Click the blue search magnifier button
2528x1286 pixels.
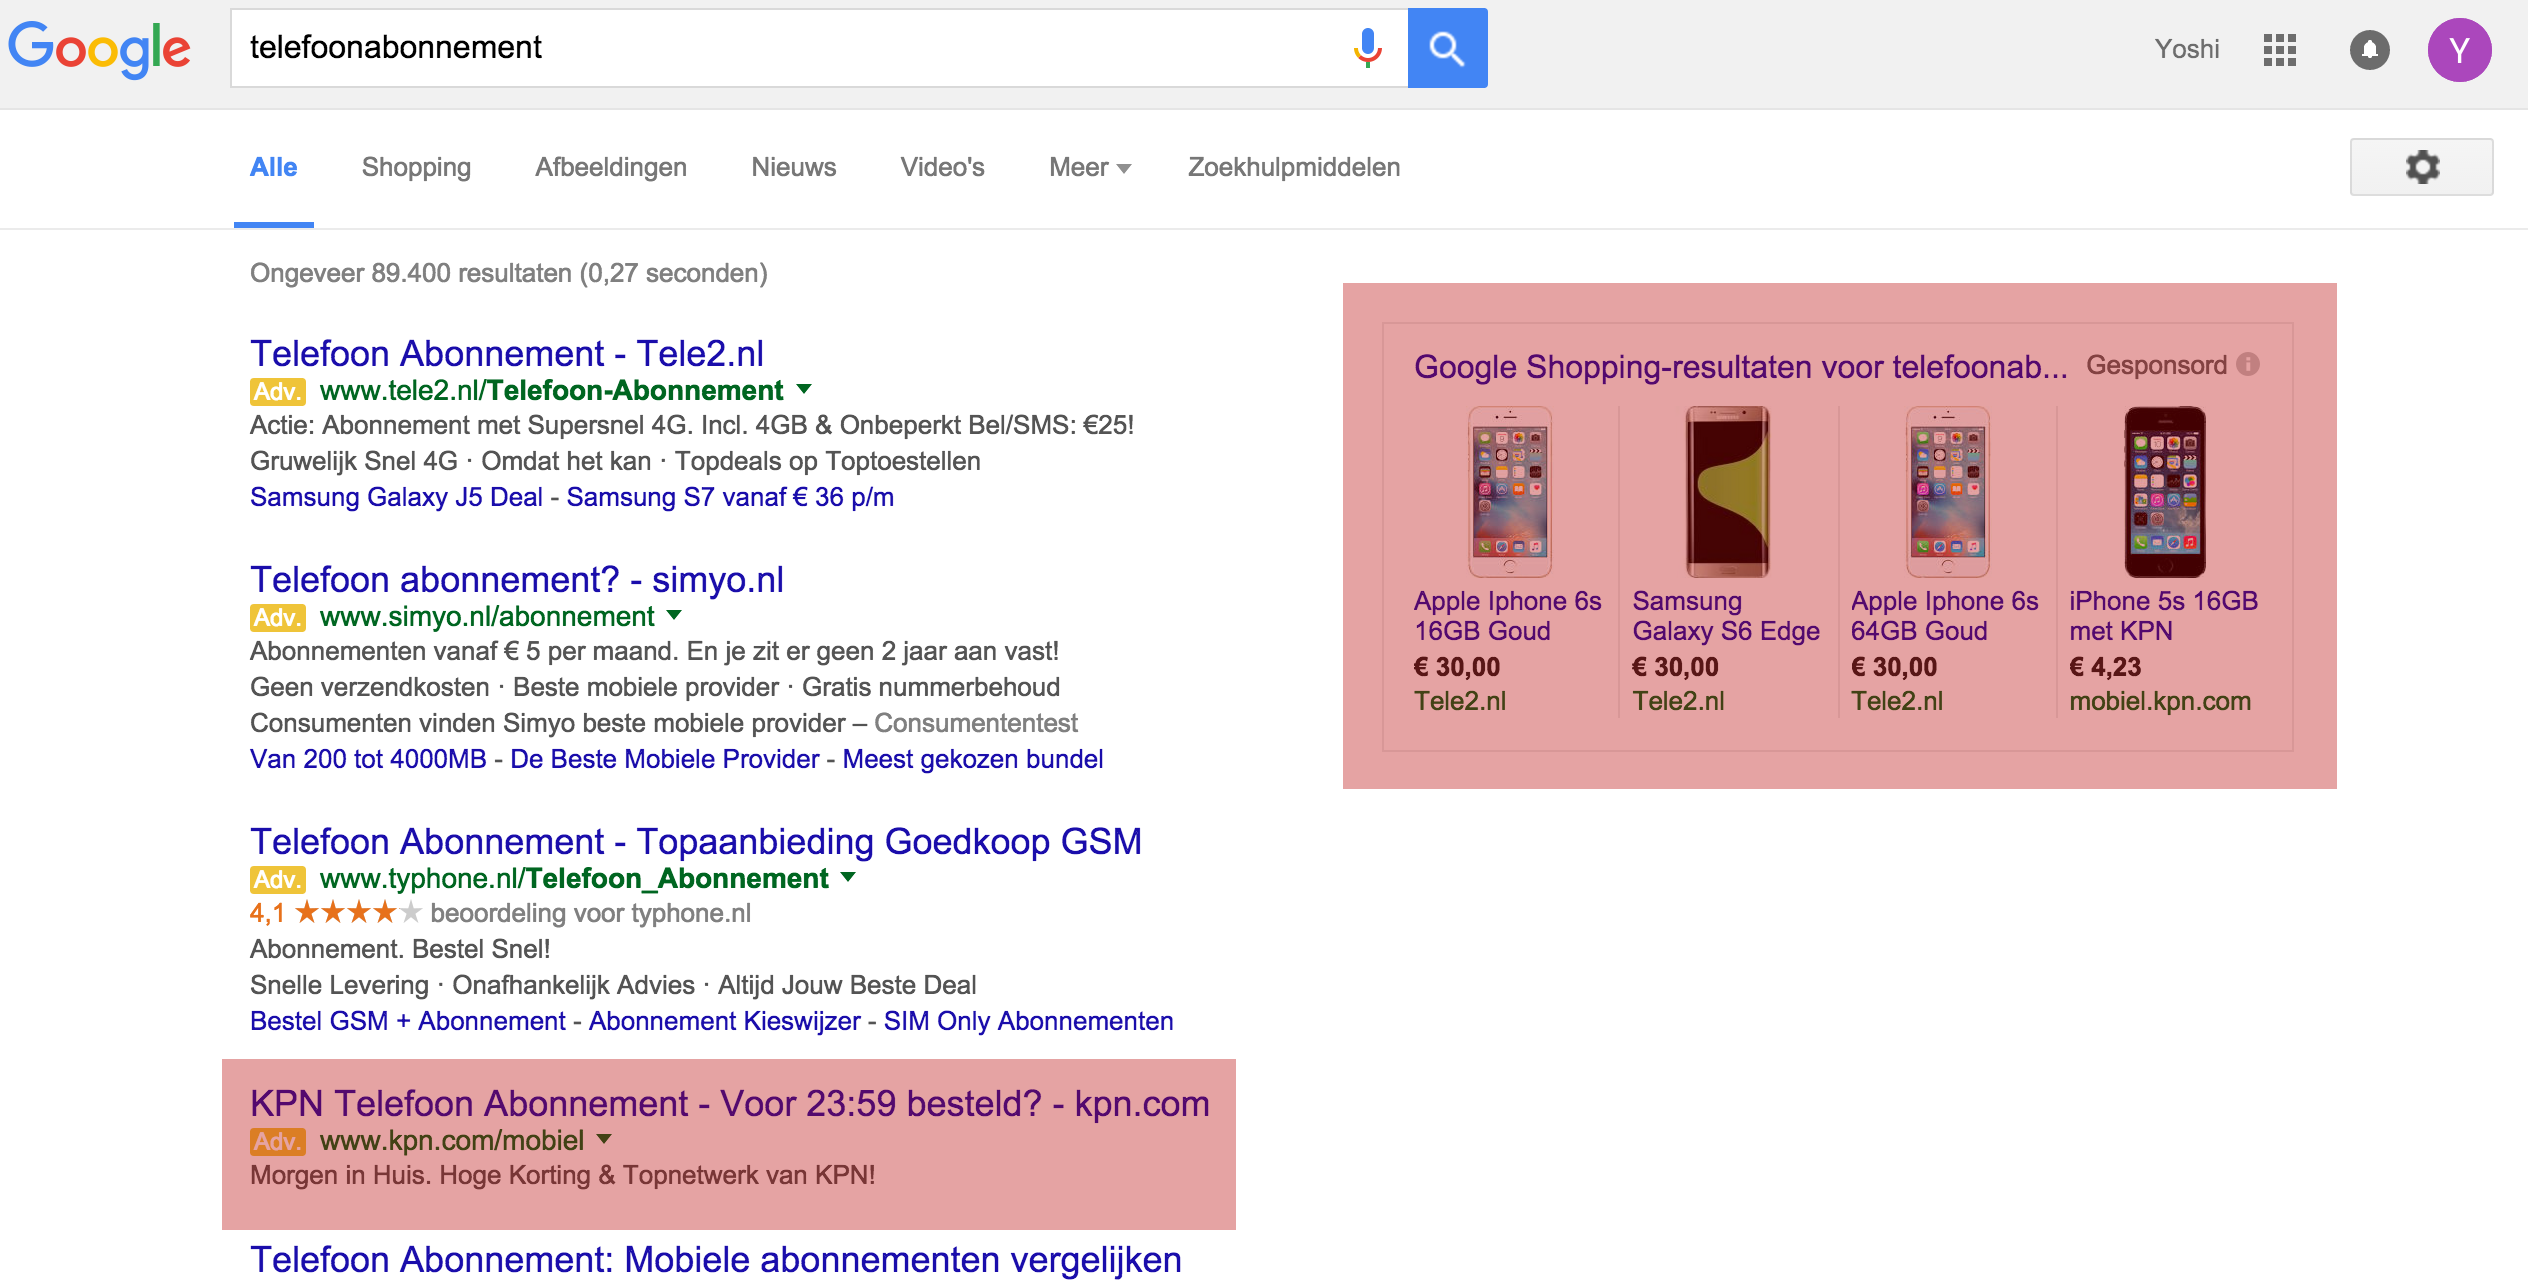point(1447,48)
